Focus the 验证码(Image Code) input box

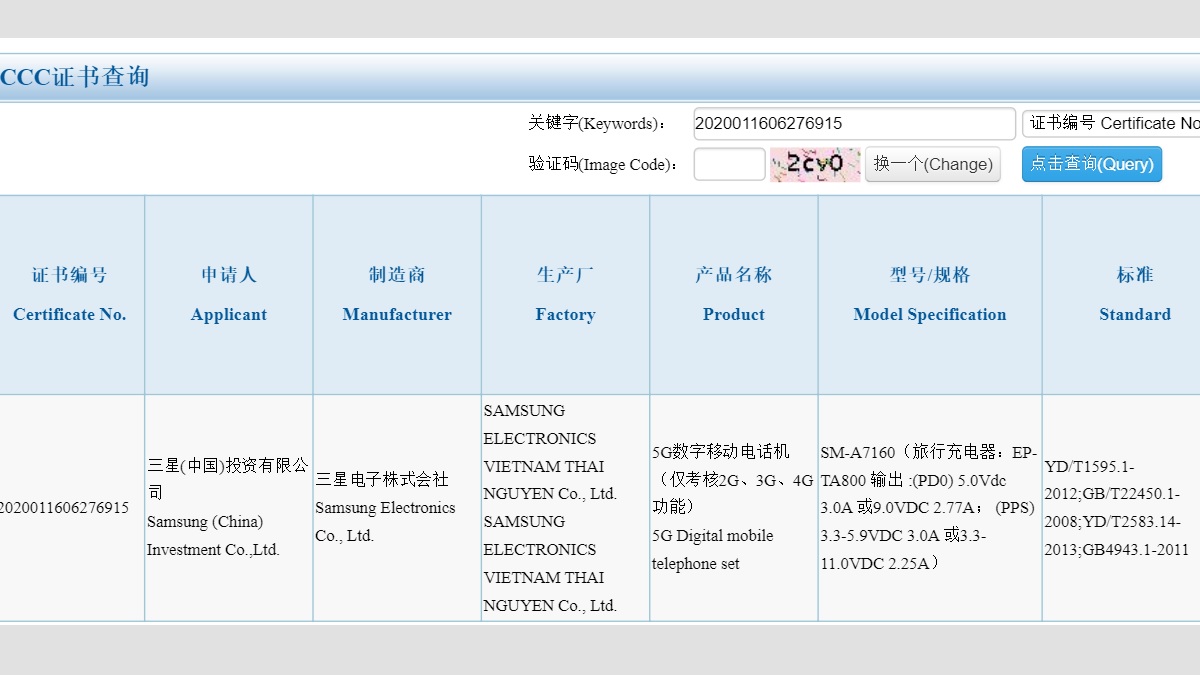point(729,164)
